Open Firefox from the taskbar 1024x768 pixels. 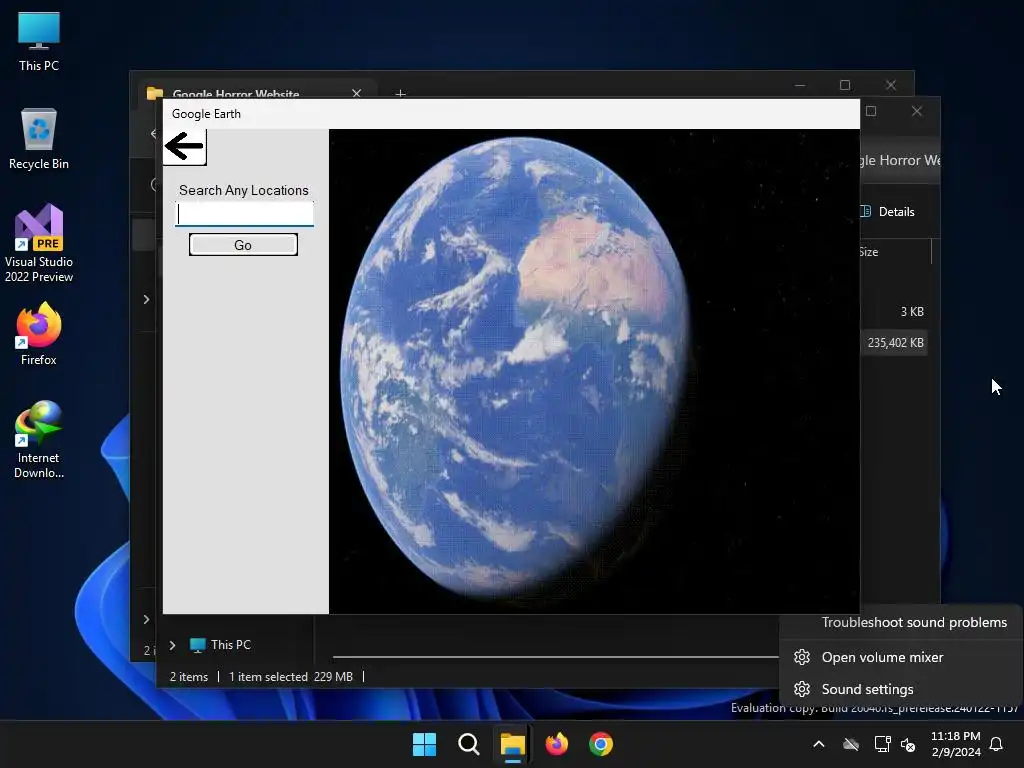[x=557, y=744]
